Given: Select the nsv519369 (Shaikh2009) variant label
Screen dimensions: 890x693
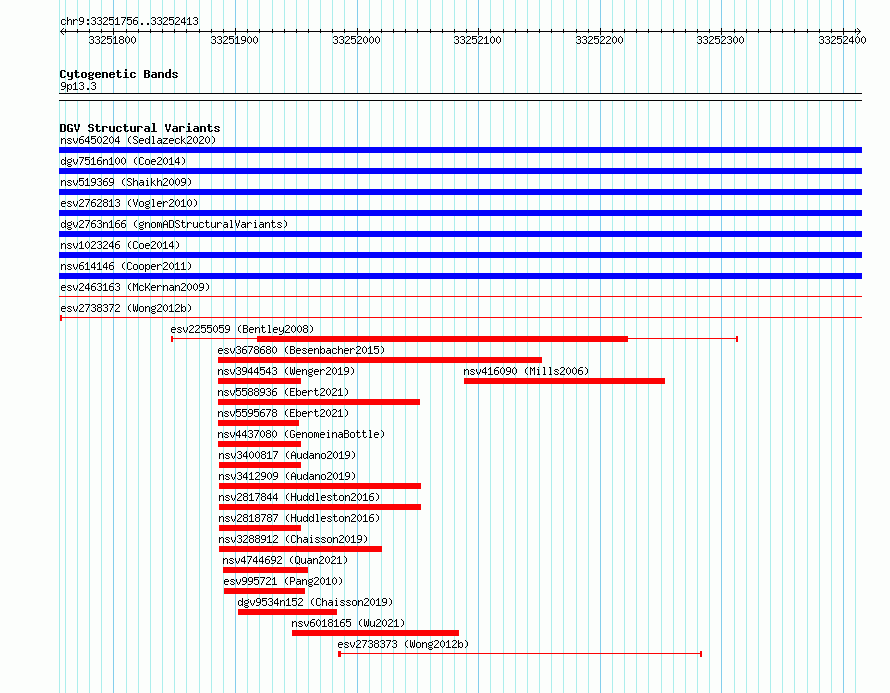Looking at the screenshot, I should tap(126, 182).
